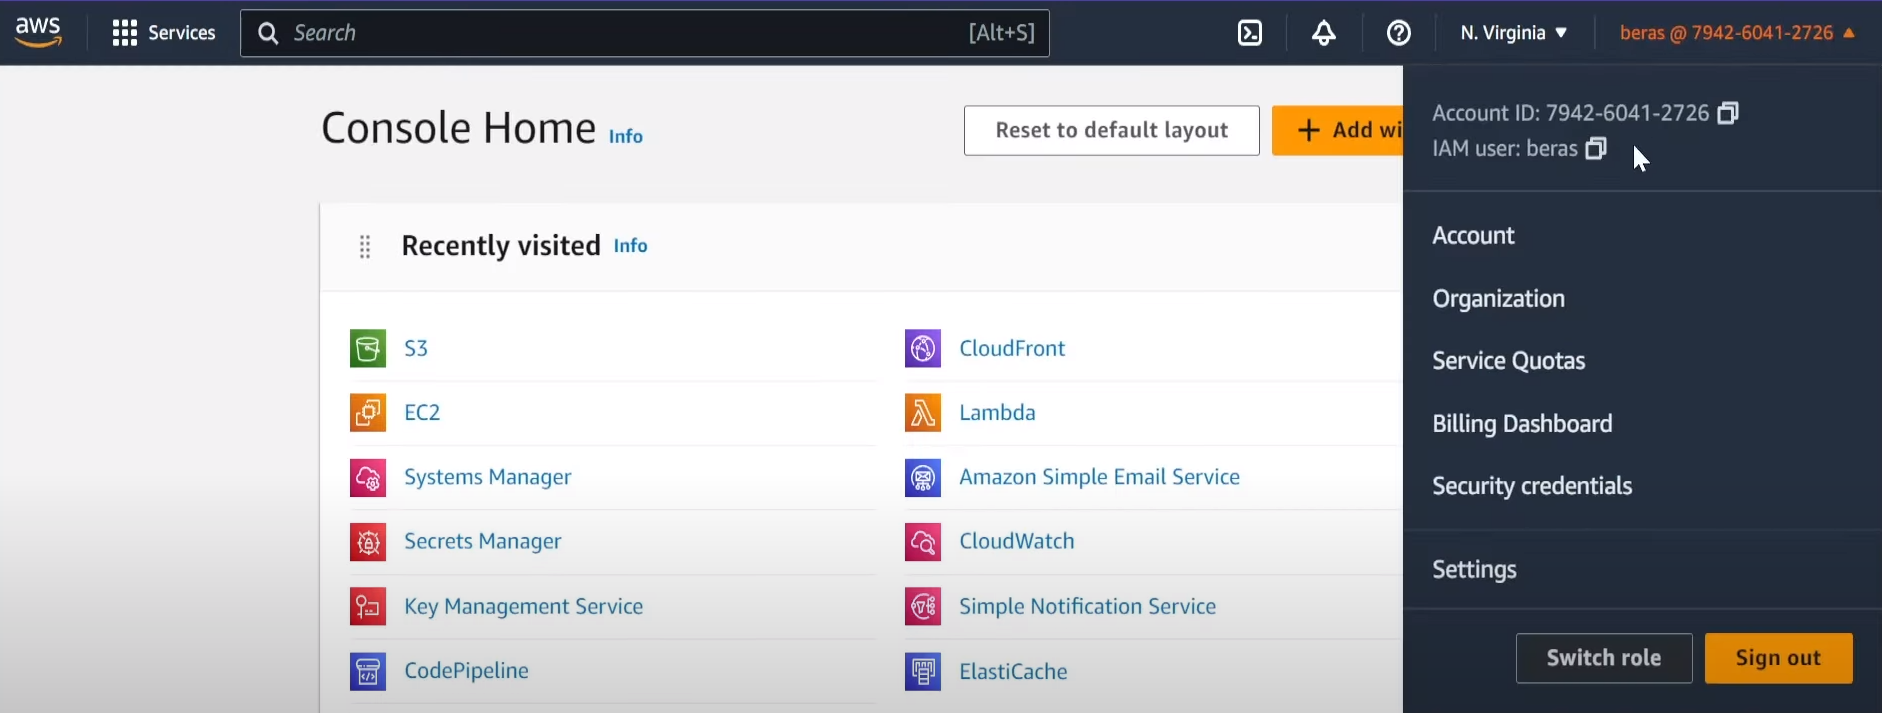Click the Sign out button

(1778, 658)
